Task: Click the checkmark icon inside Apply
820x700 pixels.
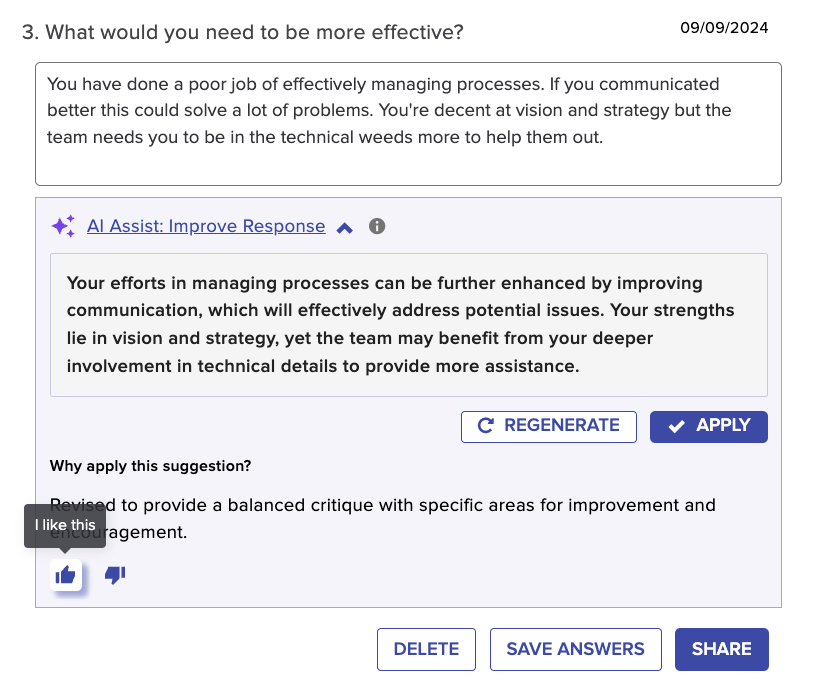Action: pyautogui.click(x=676, y=427)
